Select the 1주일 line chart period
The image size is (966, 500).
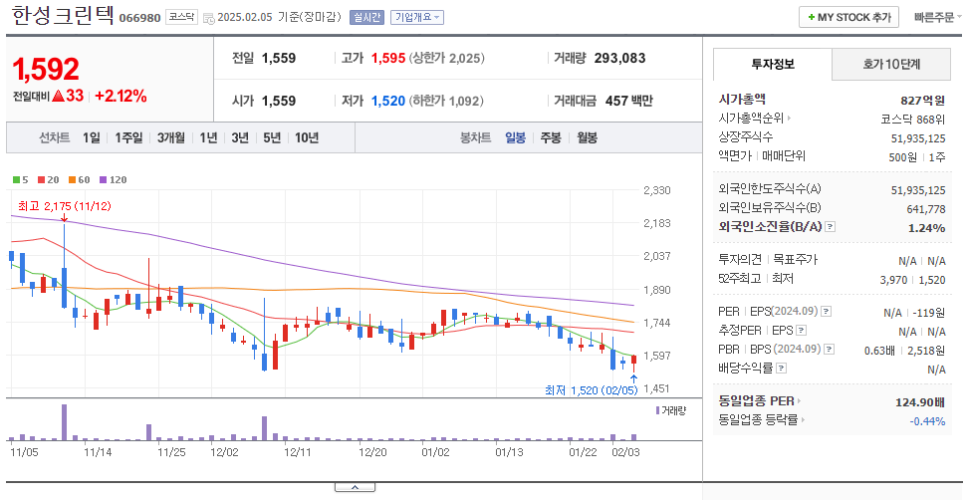click(x=129, y=137)
